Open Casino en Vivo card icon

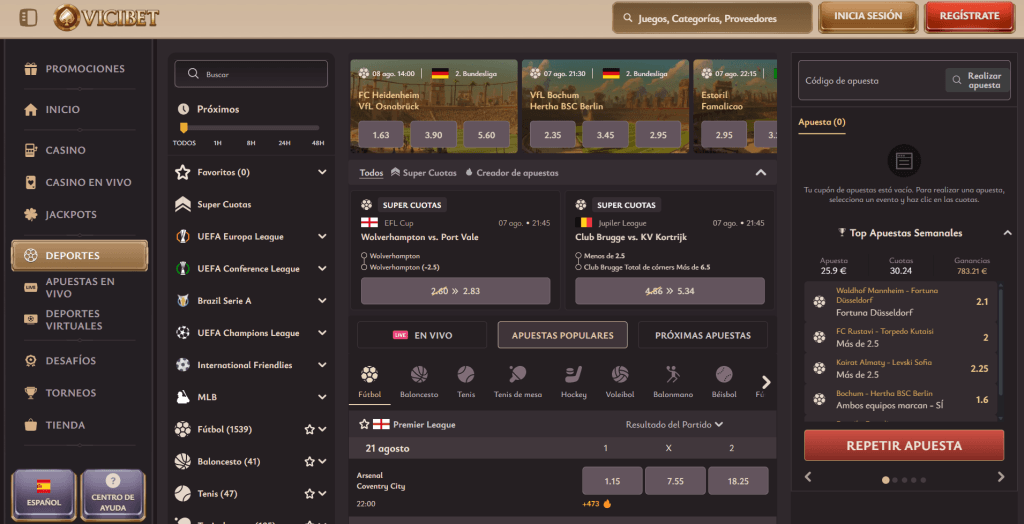[x=30, y=182]
